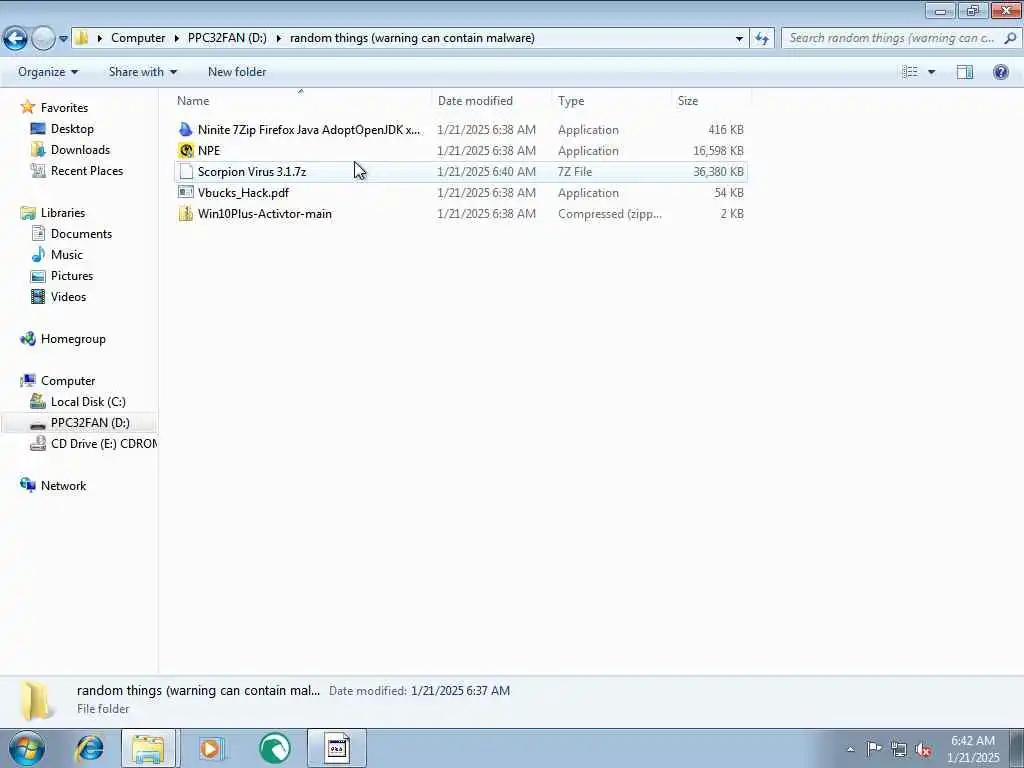This screenshot has width=1024, height=768.
Task: Sort by the Size column header
Action: coord(688,101)
